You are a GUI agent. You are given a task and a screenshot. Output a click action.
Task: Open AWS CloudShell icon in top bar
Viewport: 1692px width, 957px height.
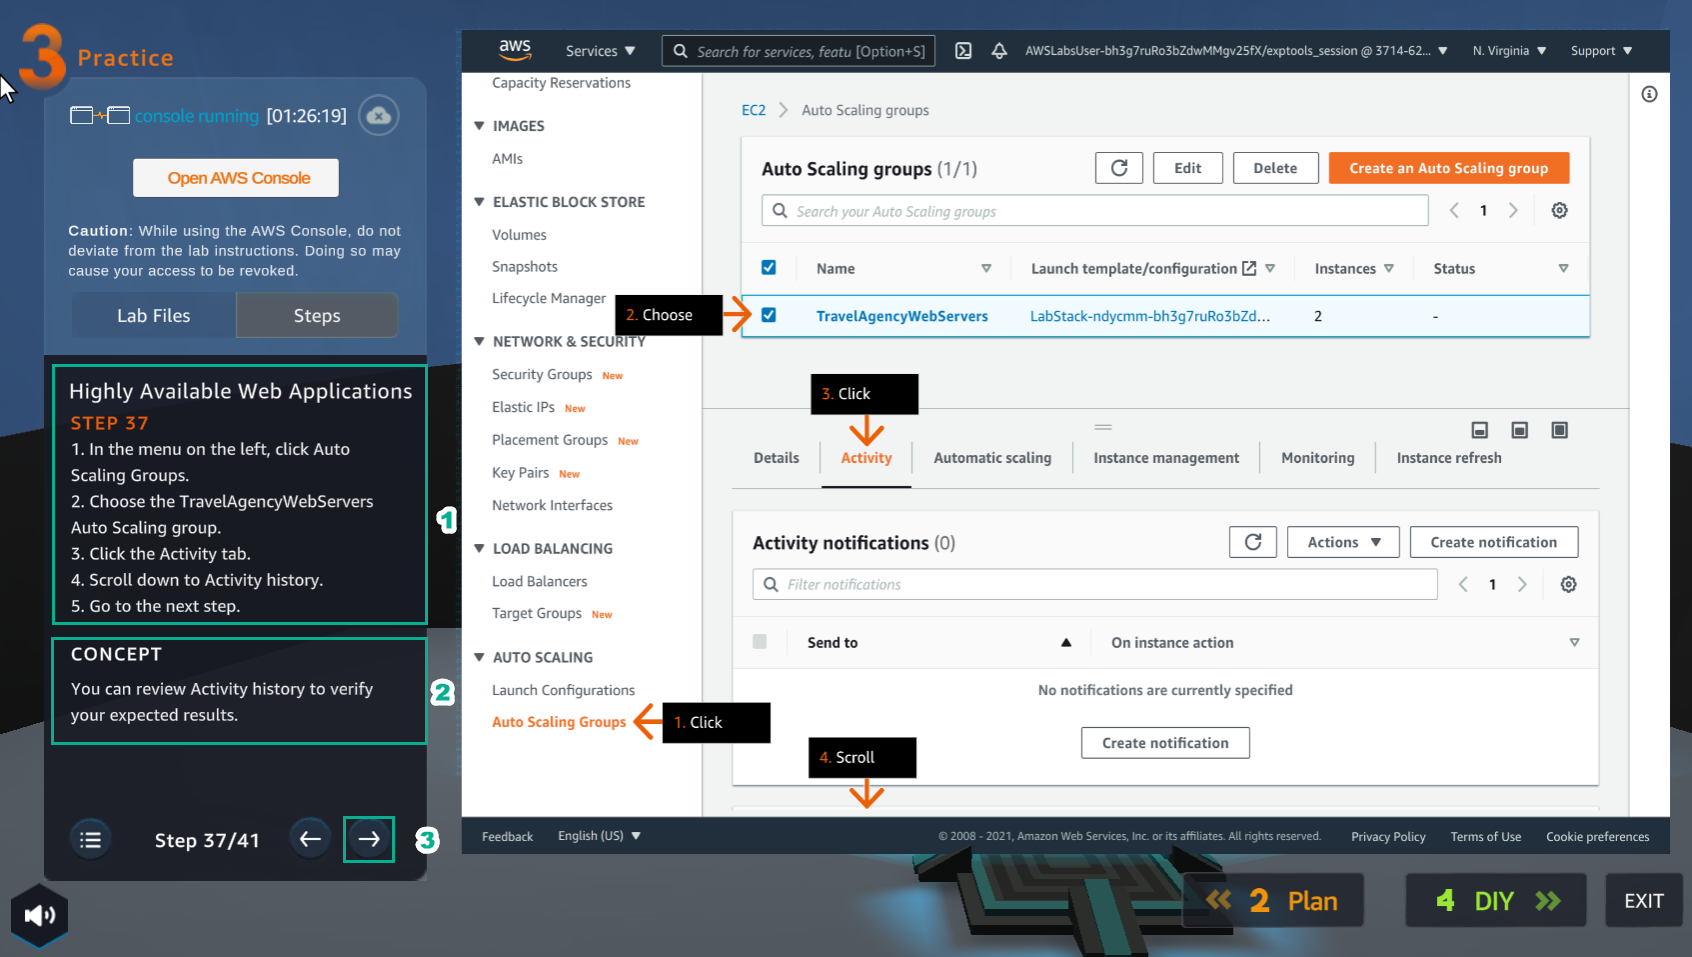[x=963, y=51]
